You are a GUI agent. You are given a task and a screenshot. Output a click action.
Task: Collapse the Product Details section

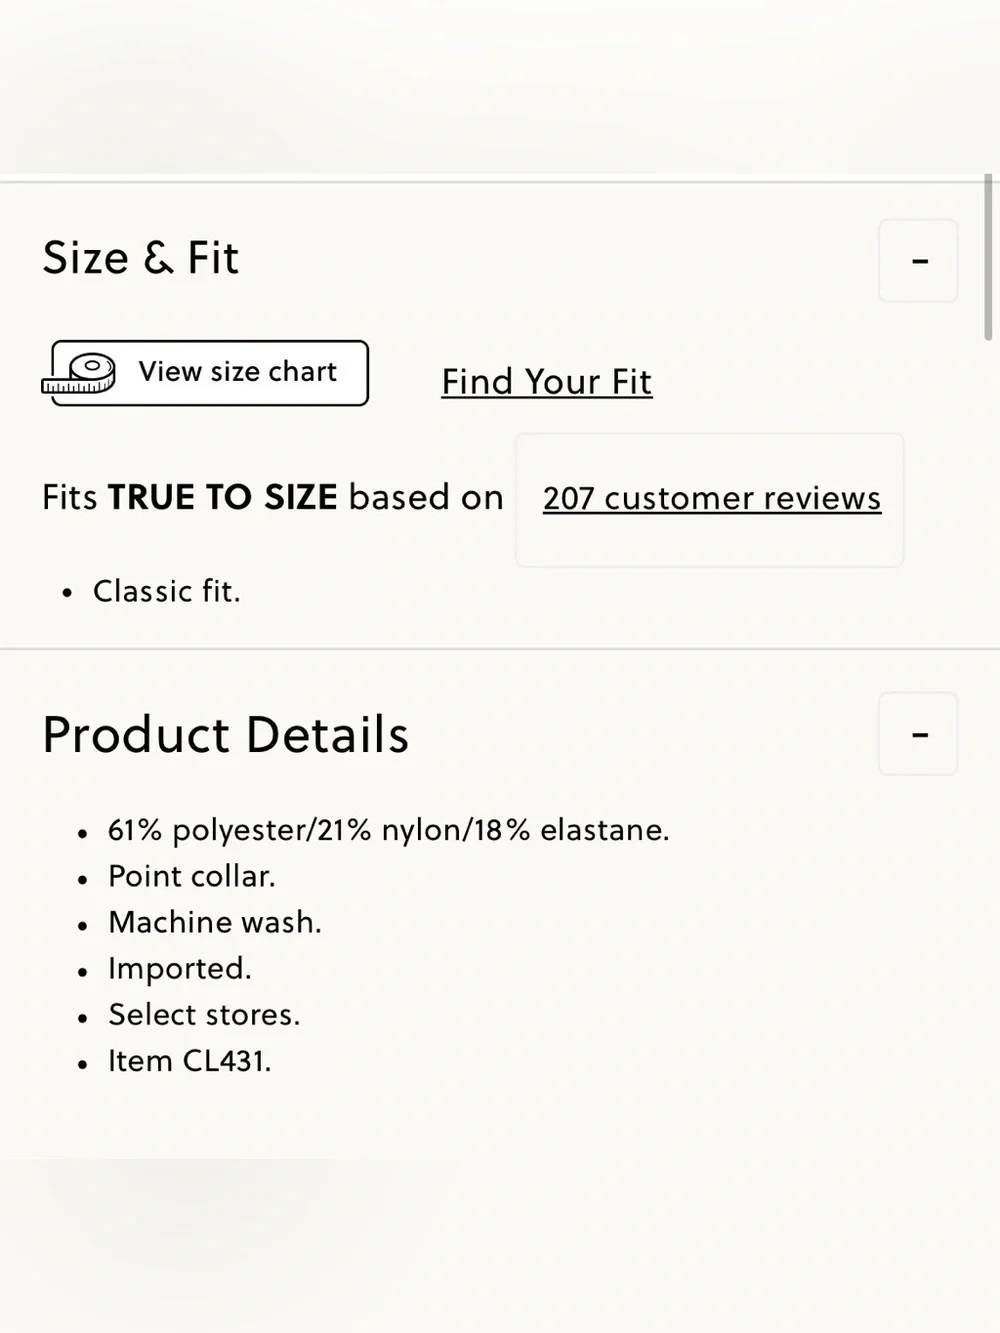(x=918, y=734)
